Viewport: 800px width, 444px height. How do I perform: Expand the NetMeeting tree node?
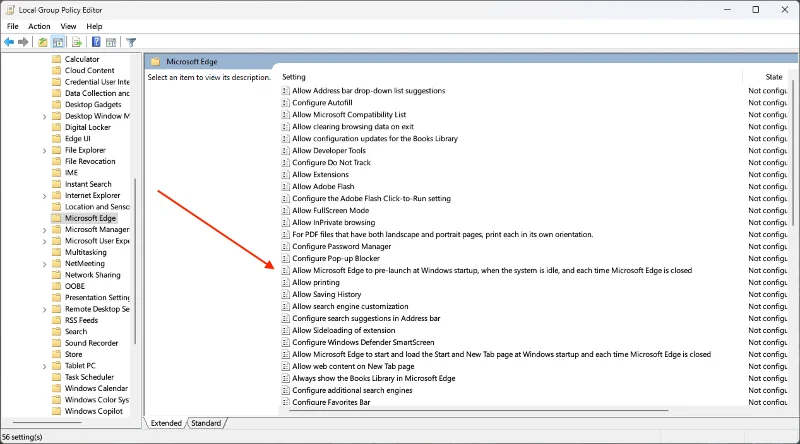(44, 264)
